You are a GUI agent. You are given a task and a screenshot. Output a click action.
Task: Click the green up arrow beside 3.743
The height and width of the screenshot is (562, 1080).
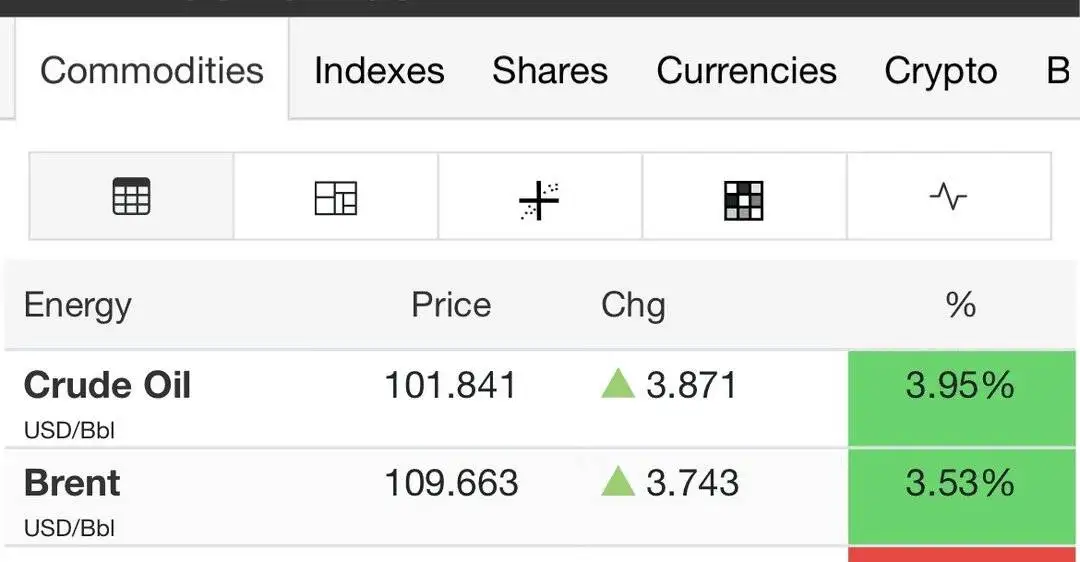[x=618, y=481]
